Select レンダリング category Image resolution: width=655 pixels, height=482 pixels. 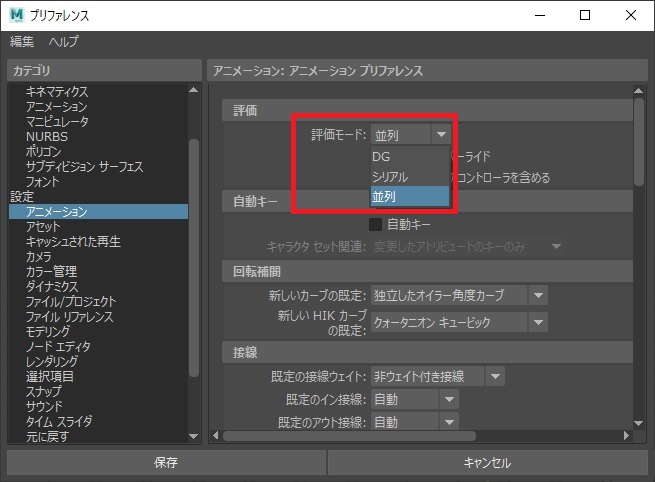52,361
